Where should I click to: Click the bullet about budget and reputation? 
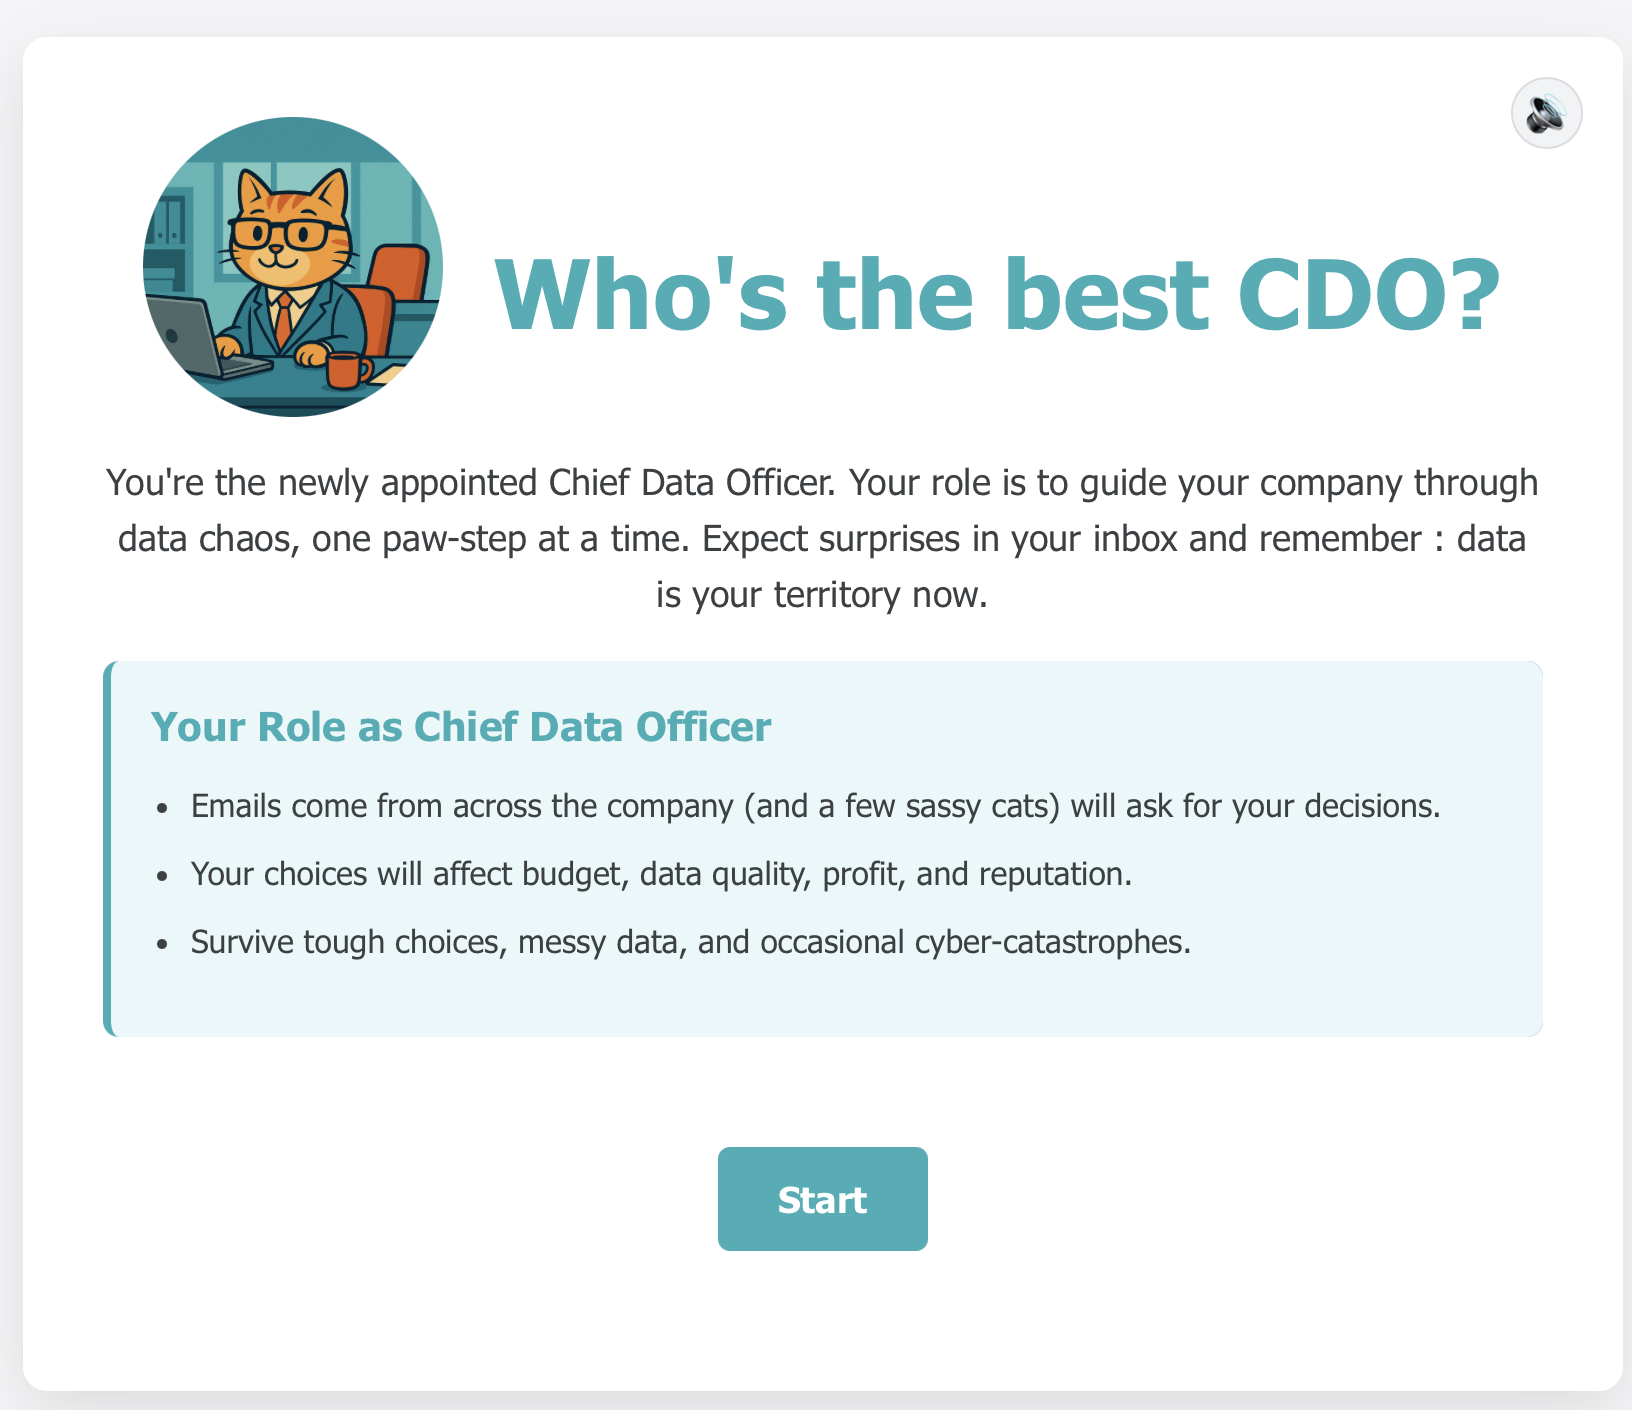tap(661, 874)
